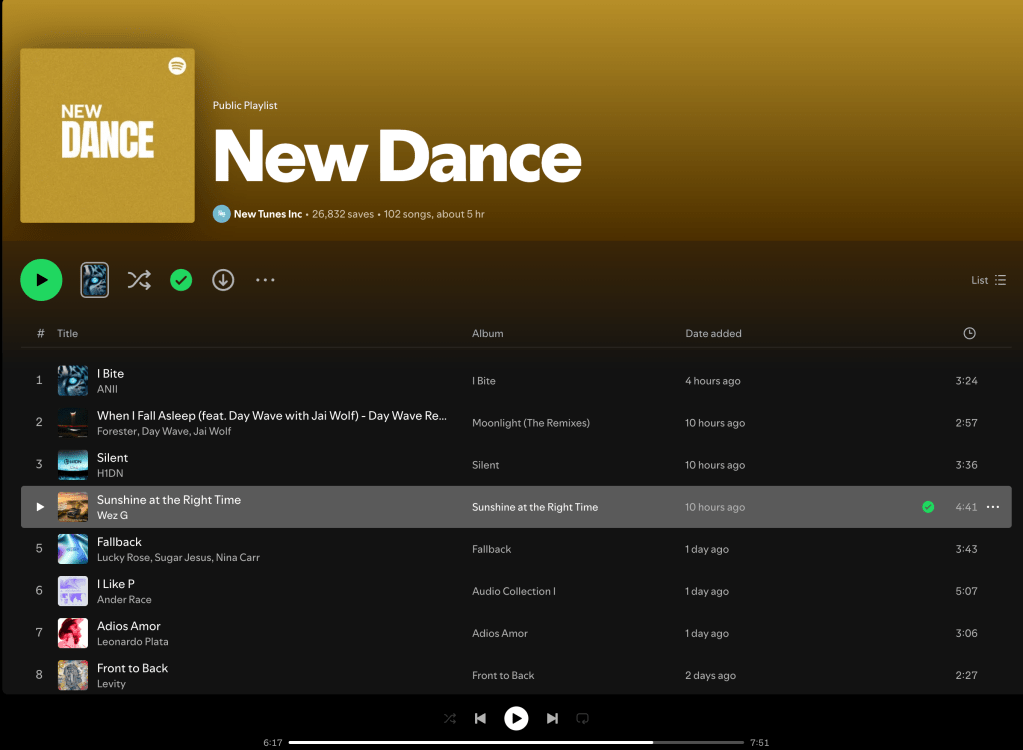Toggle repeat in bottom player bar
1023x750 pixels.
coord(583,718)
